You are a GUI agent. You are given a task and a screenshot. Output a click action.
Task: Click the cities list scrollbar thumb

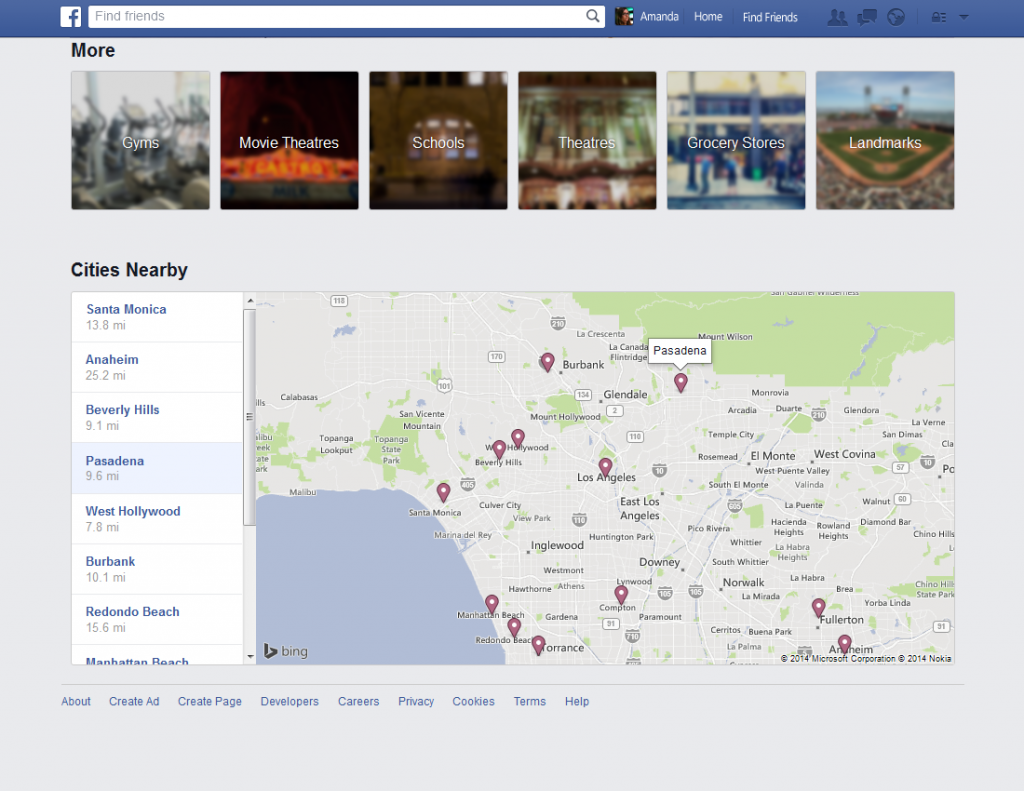tap(249, 417)
